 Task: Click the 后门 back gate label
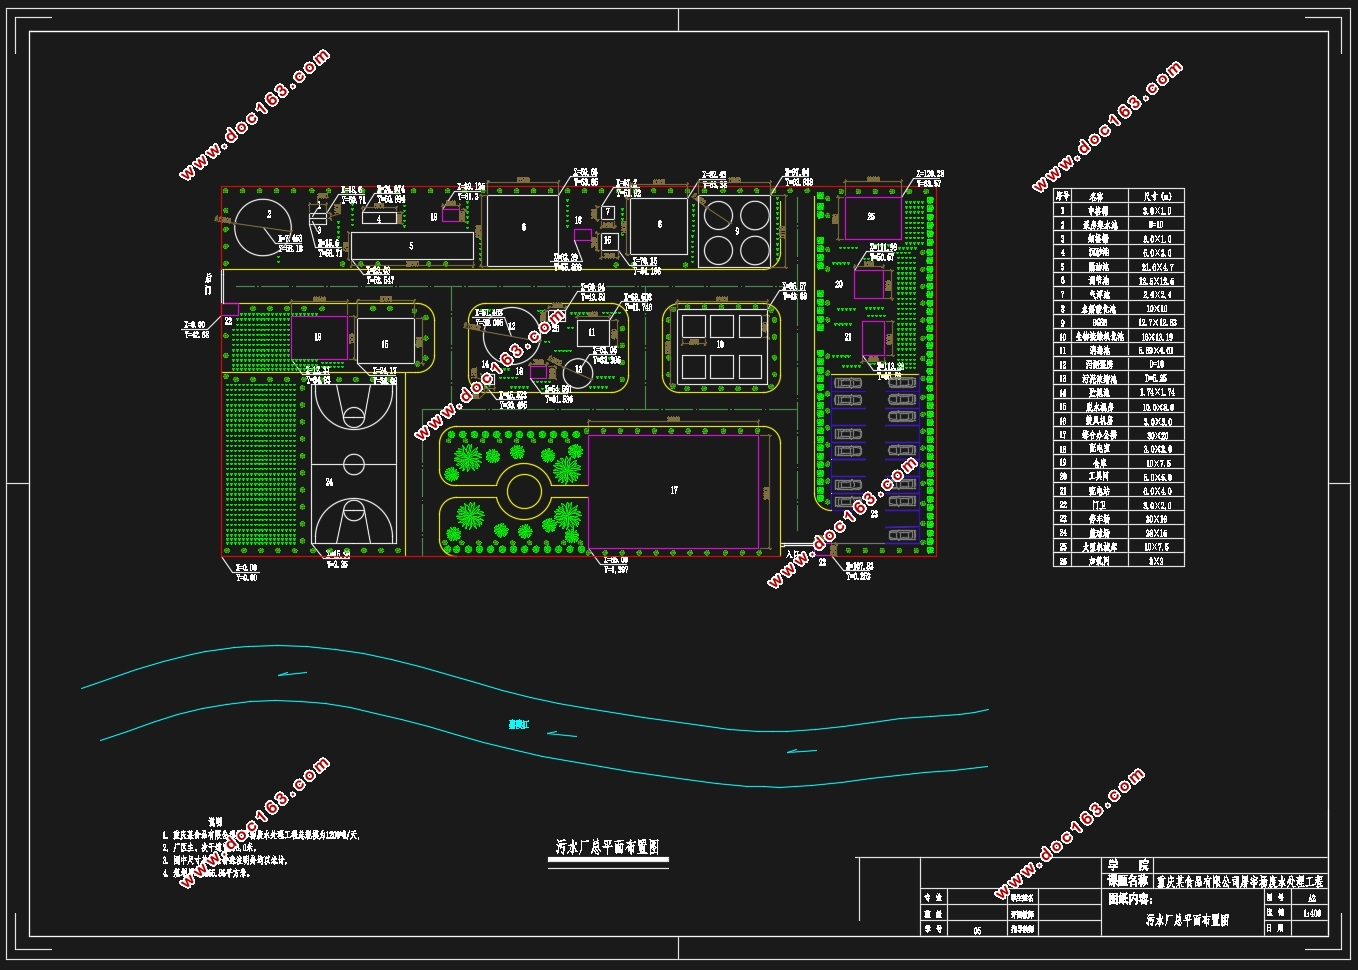coord(209,283)
